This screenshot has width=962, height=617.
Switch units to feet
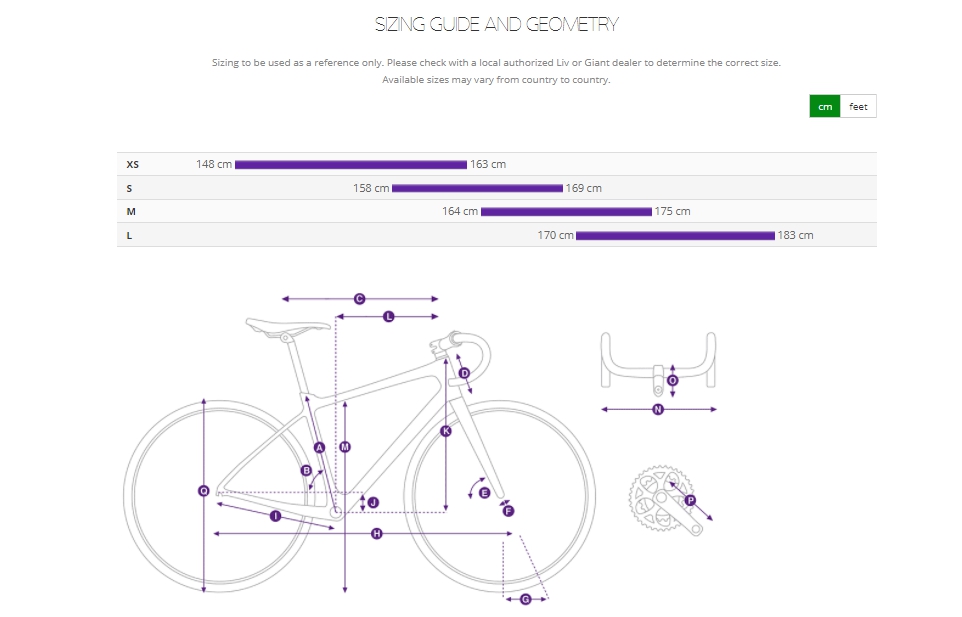858,106
